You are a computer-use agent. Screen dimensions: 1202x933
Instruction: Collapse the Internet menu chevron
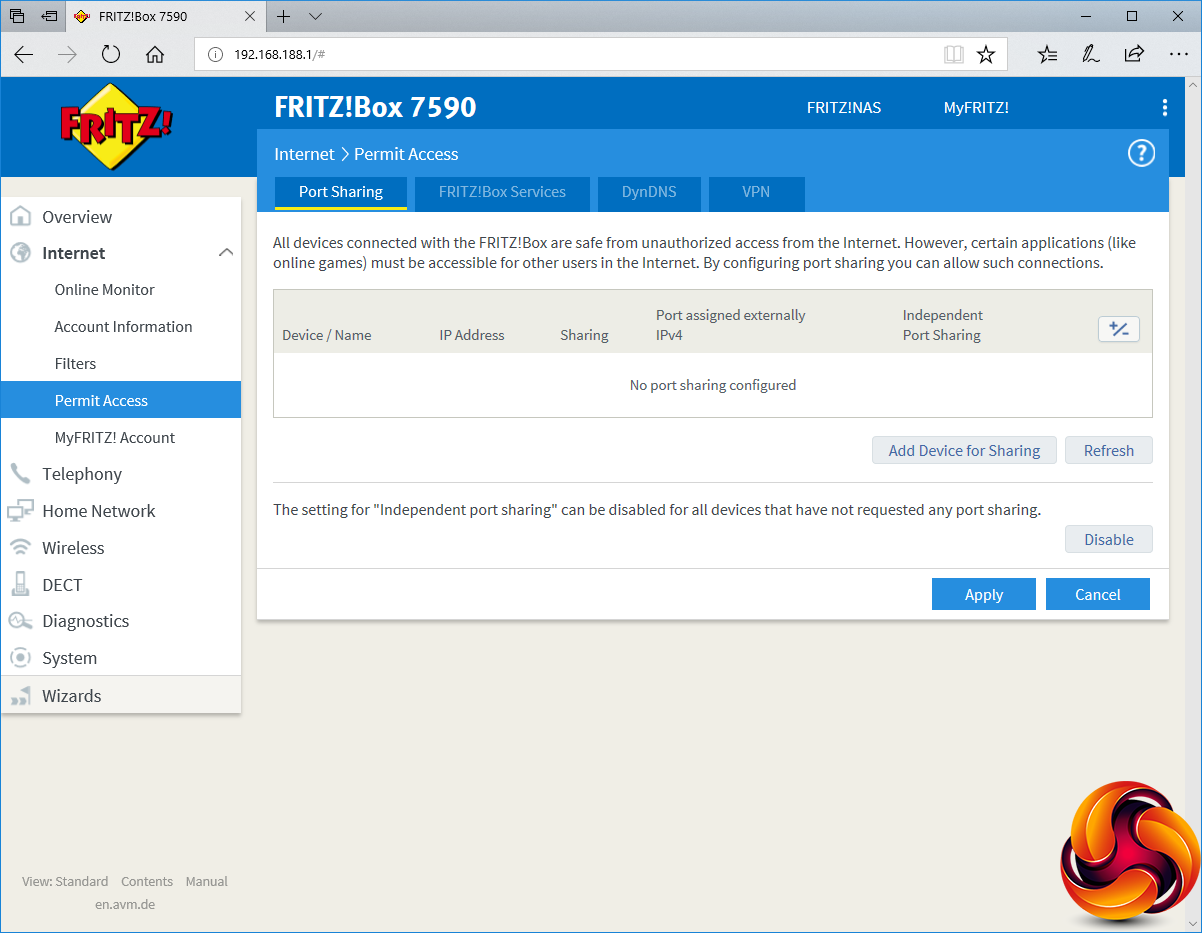(226, 253)
